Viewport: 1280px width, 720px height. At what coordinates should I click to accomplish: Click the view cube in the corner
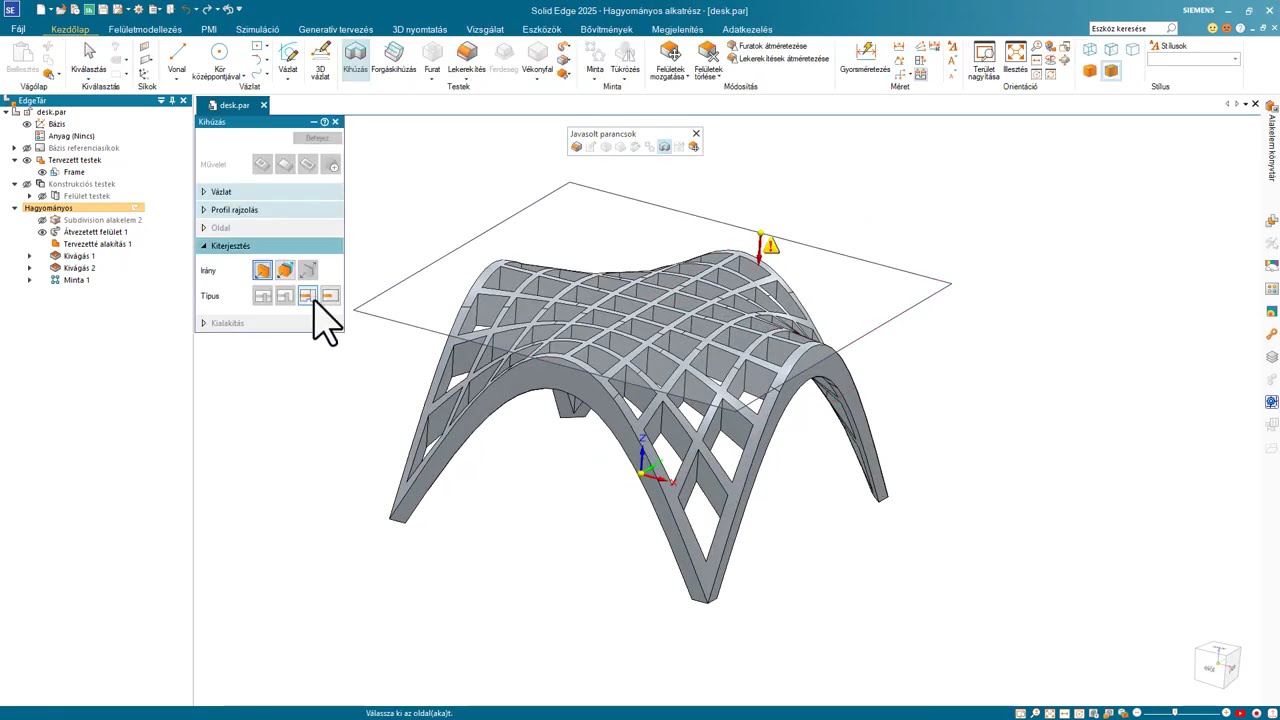pyautogui.click(x=1217, y=665)
